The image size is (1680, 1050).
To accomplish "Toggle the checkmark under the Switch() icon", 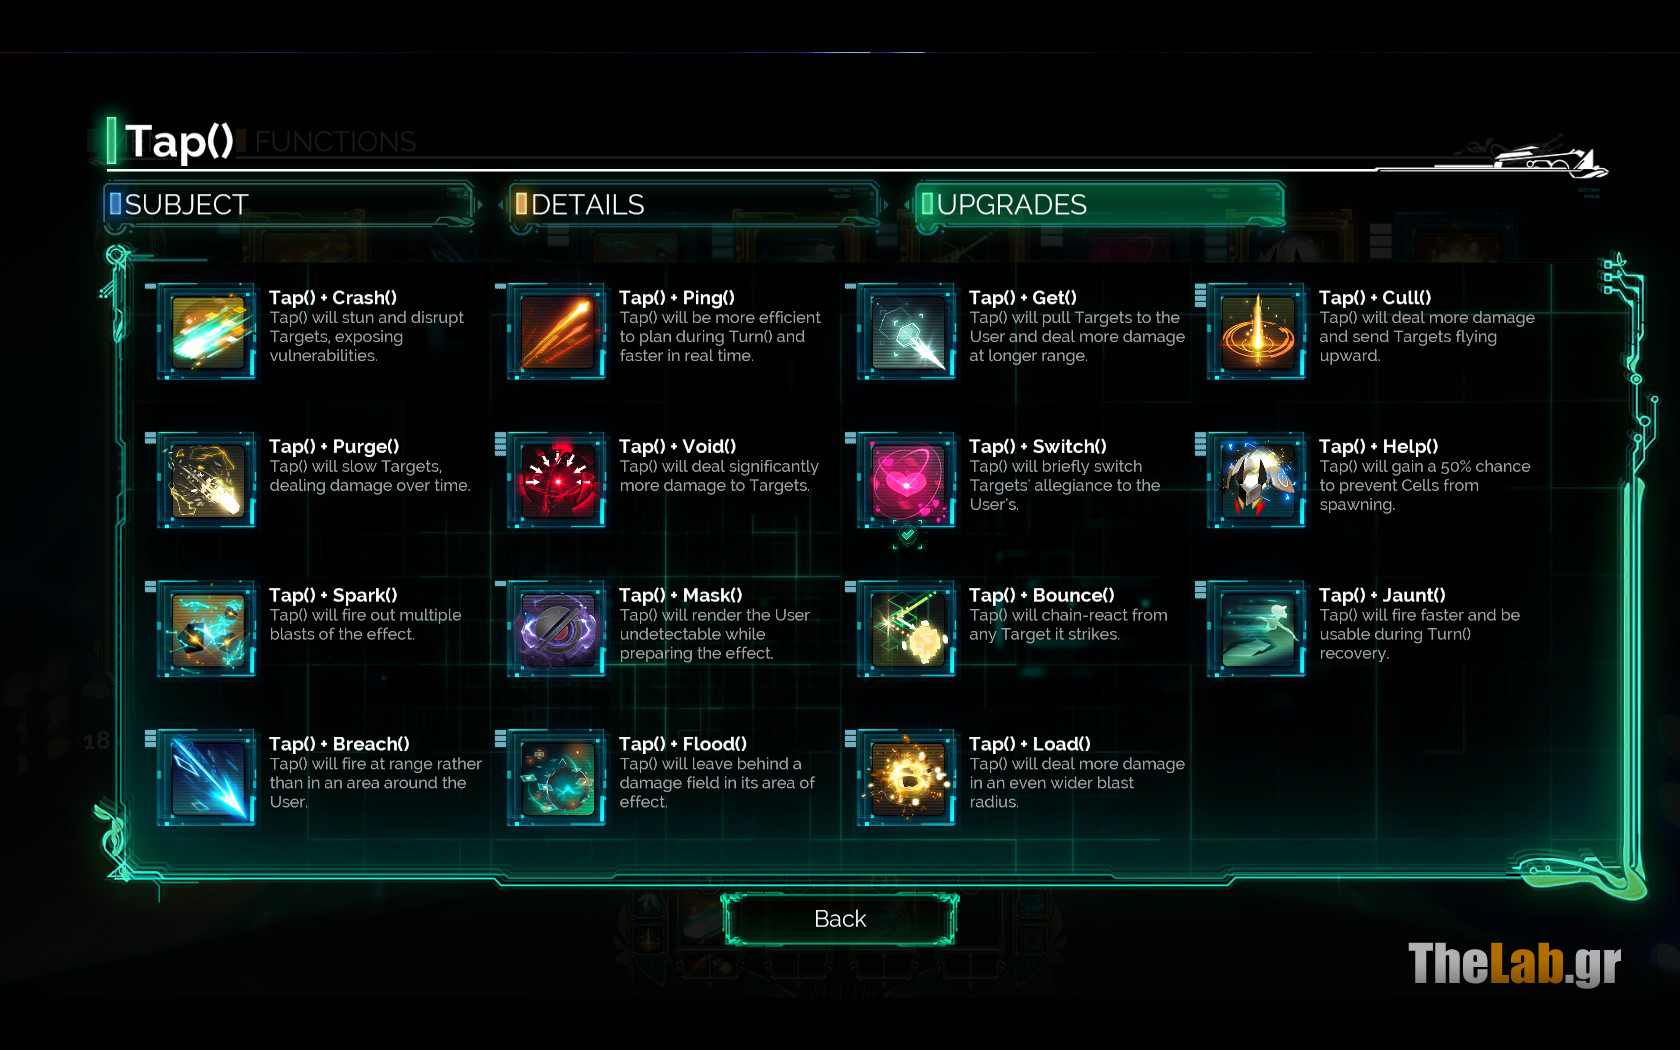I will pyautogui.click(x=907, y=536).
